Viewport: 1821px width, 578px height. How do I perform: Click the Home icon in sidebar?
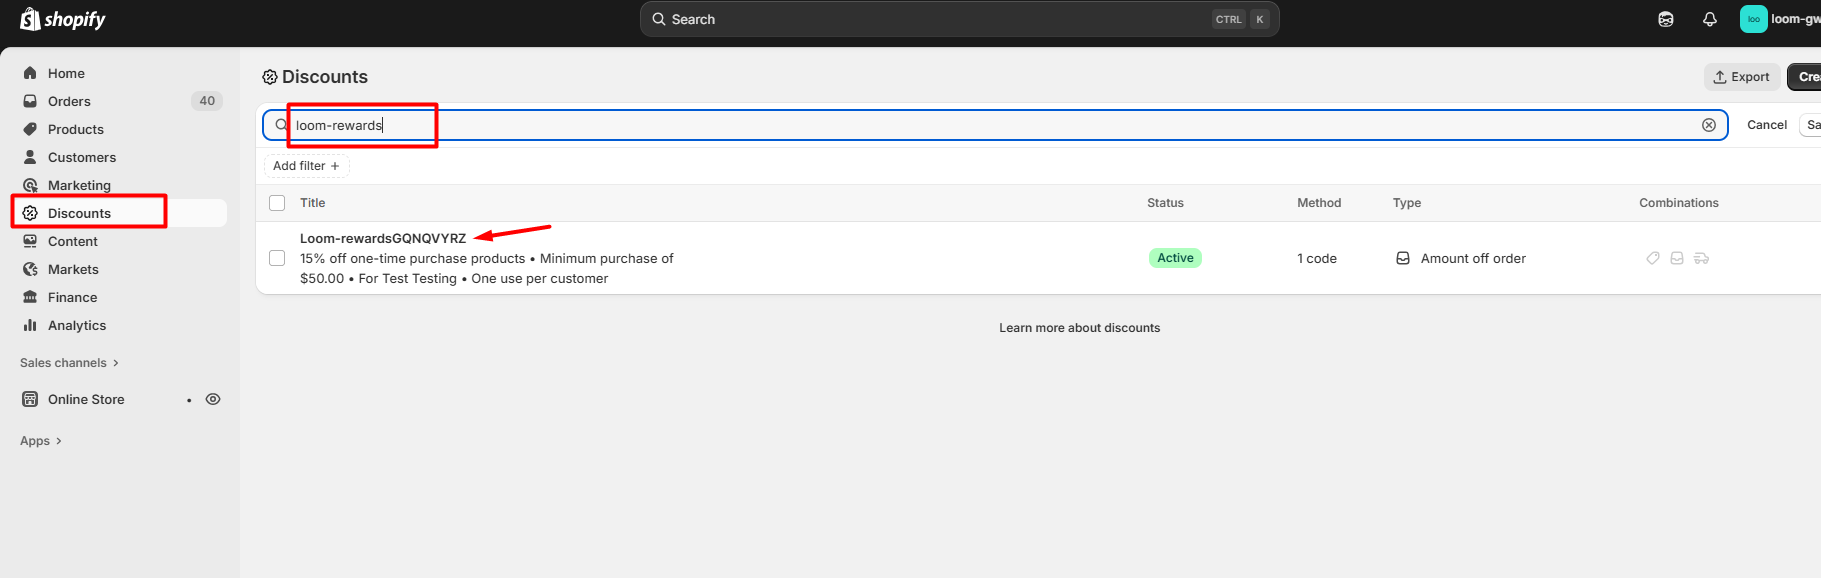tap(30, 73)
